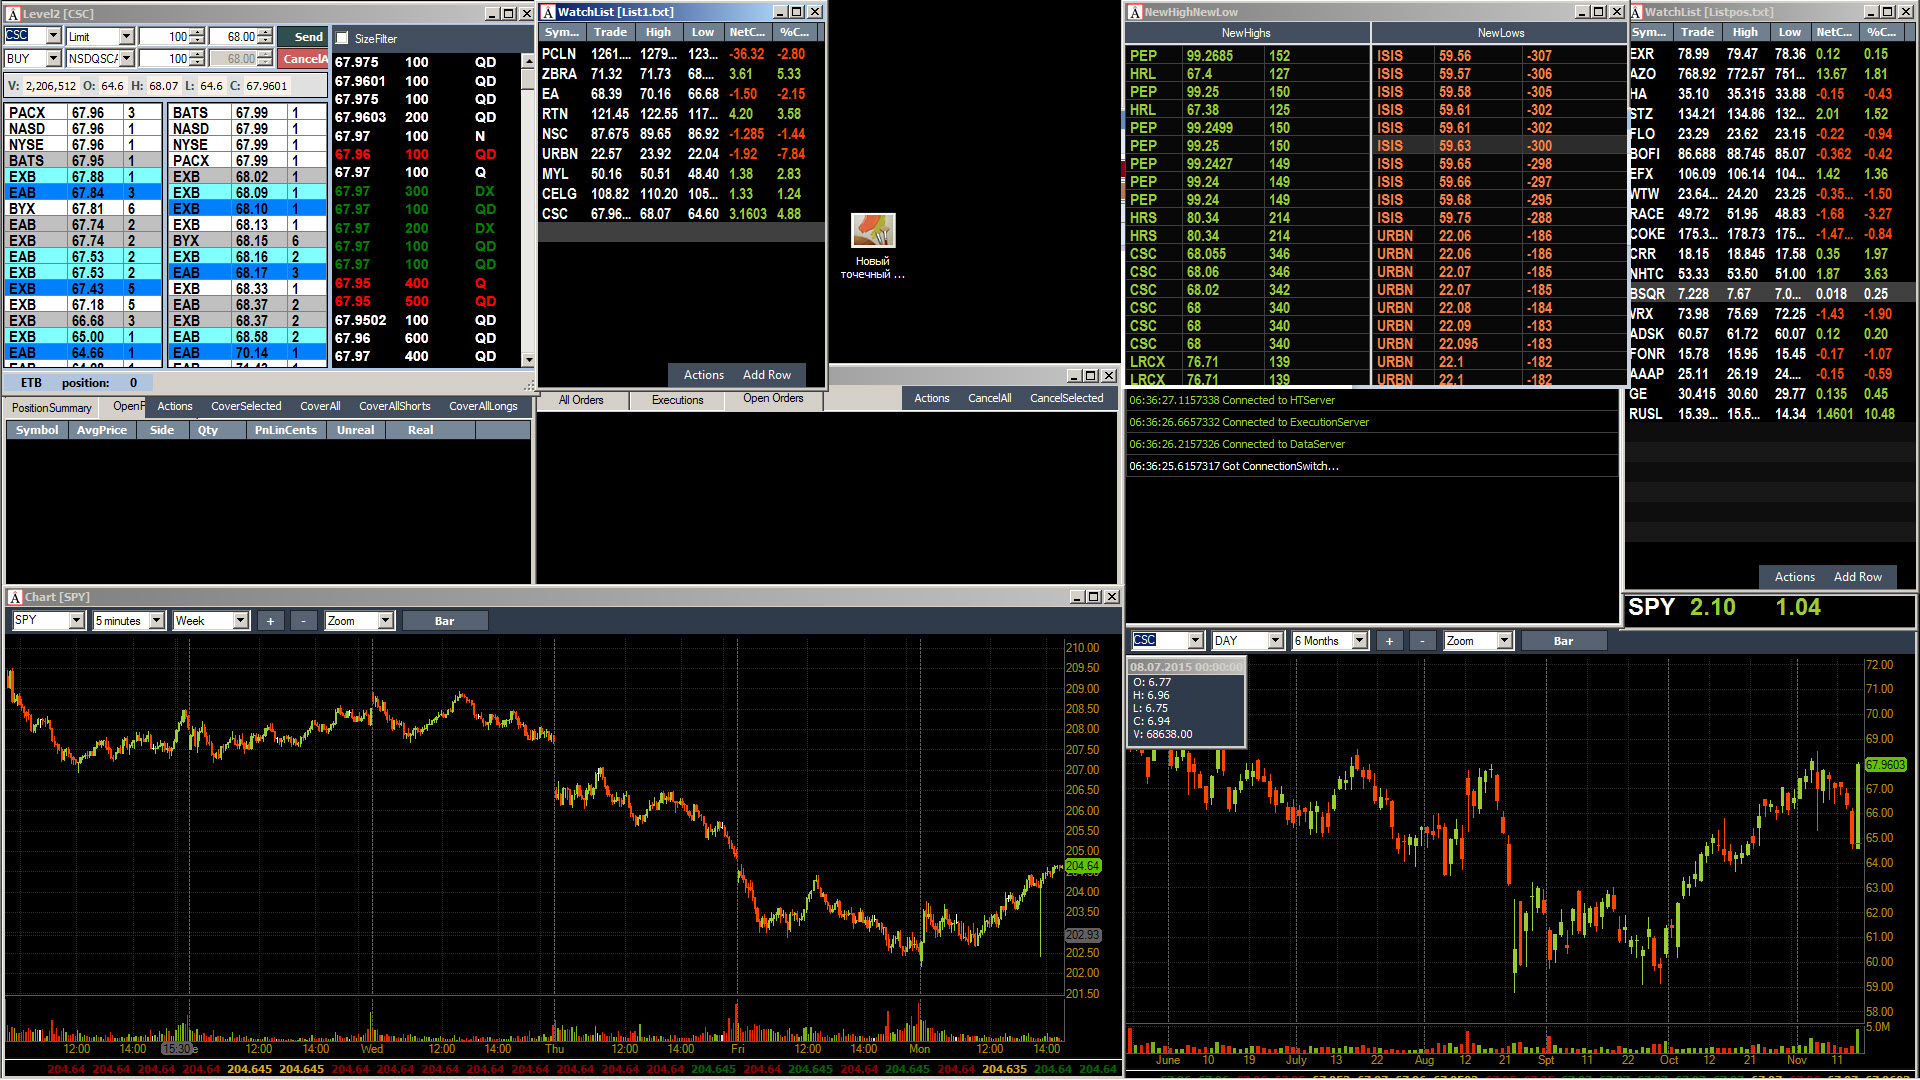
Task: Increase the 68.00 price with the up stepper
Action: 265,32
